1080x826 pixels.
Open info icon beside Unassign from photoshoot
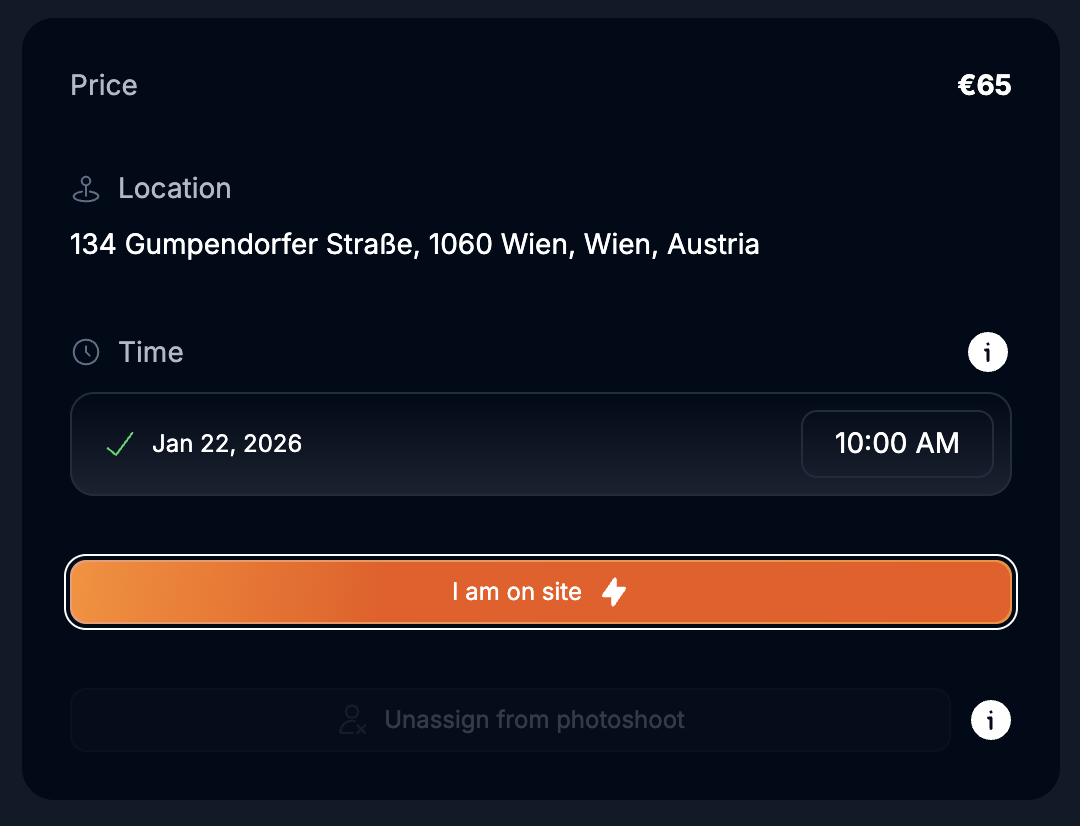pyautogui.click(x=990, y=720)
